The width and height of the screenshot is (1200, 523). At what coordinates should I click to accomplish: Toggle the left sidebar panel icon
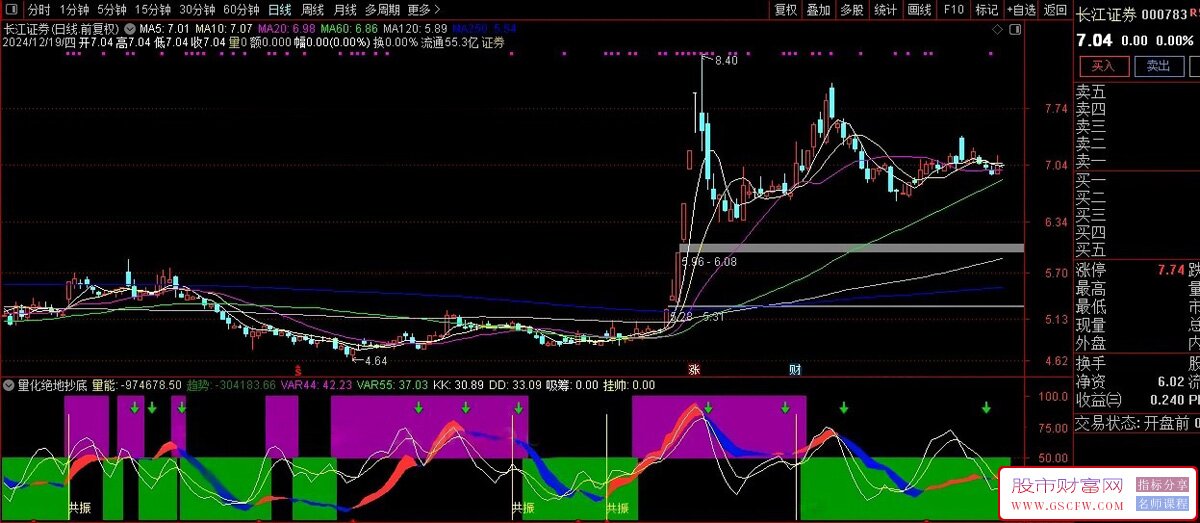click(x=11, y=10)
